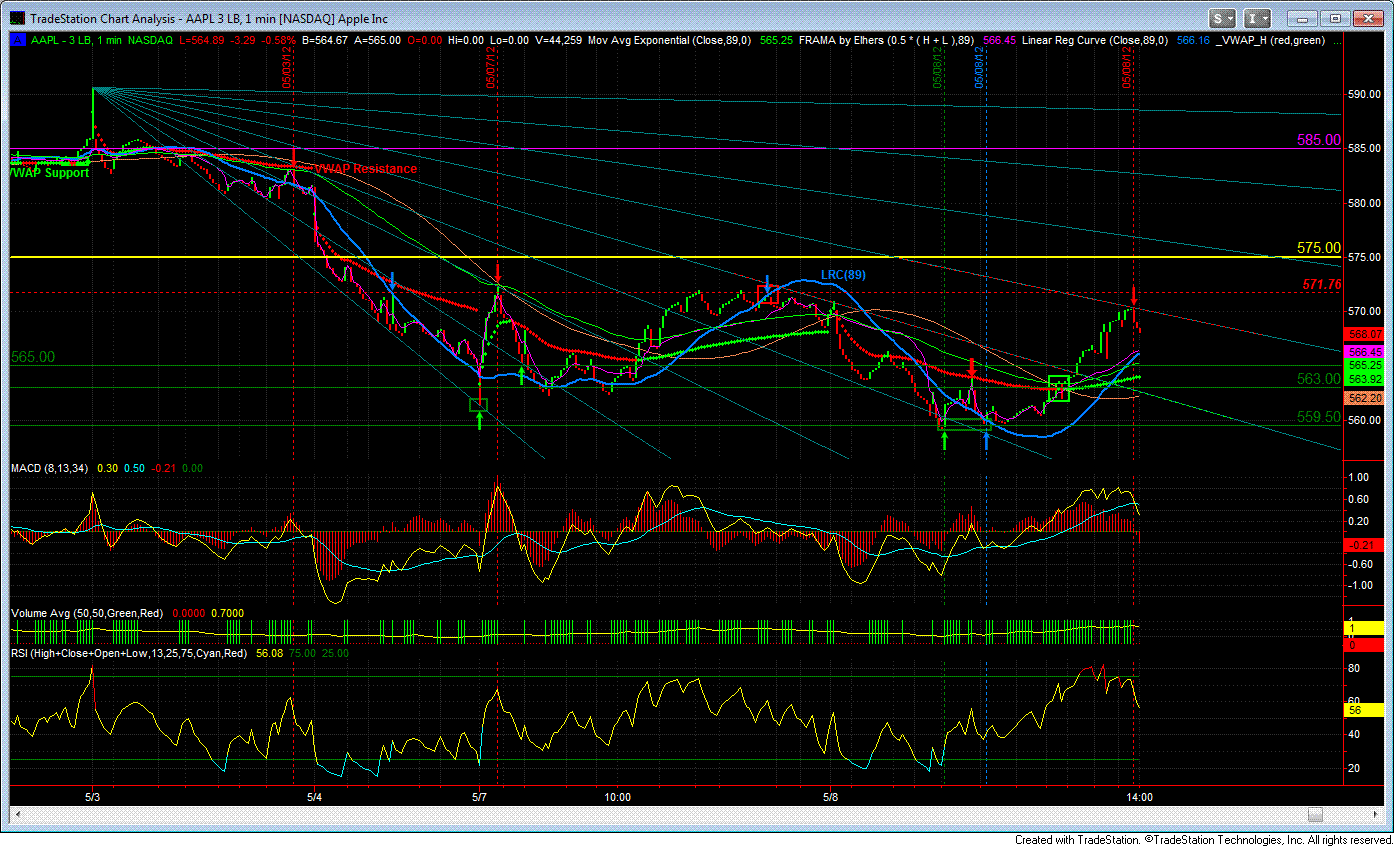Click the 563.00 green level label
Viewport: 1394px width, 846px height.
click(1319, 379)
